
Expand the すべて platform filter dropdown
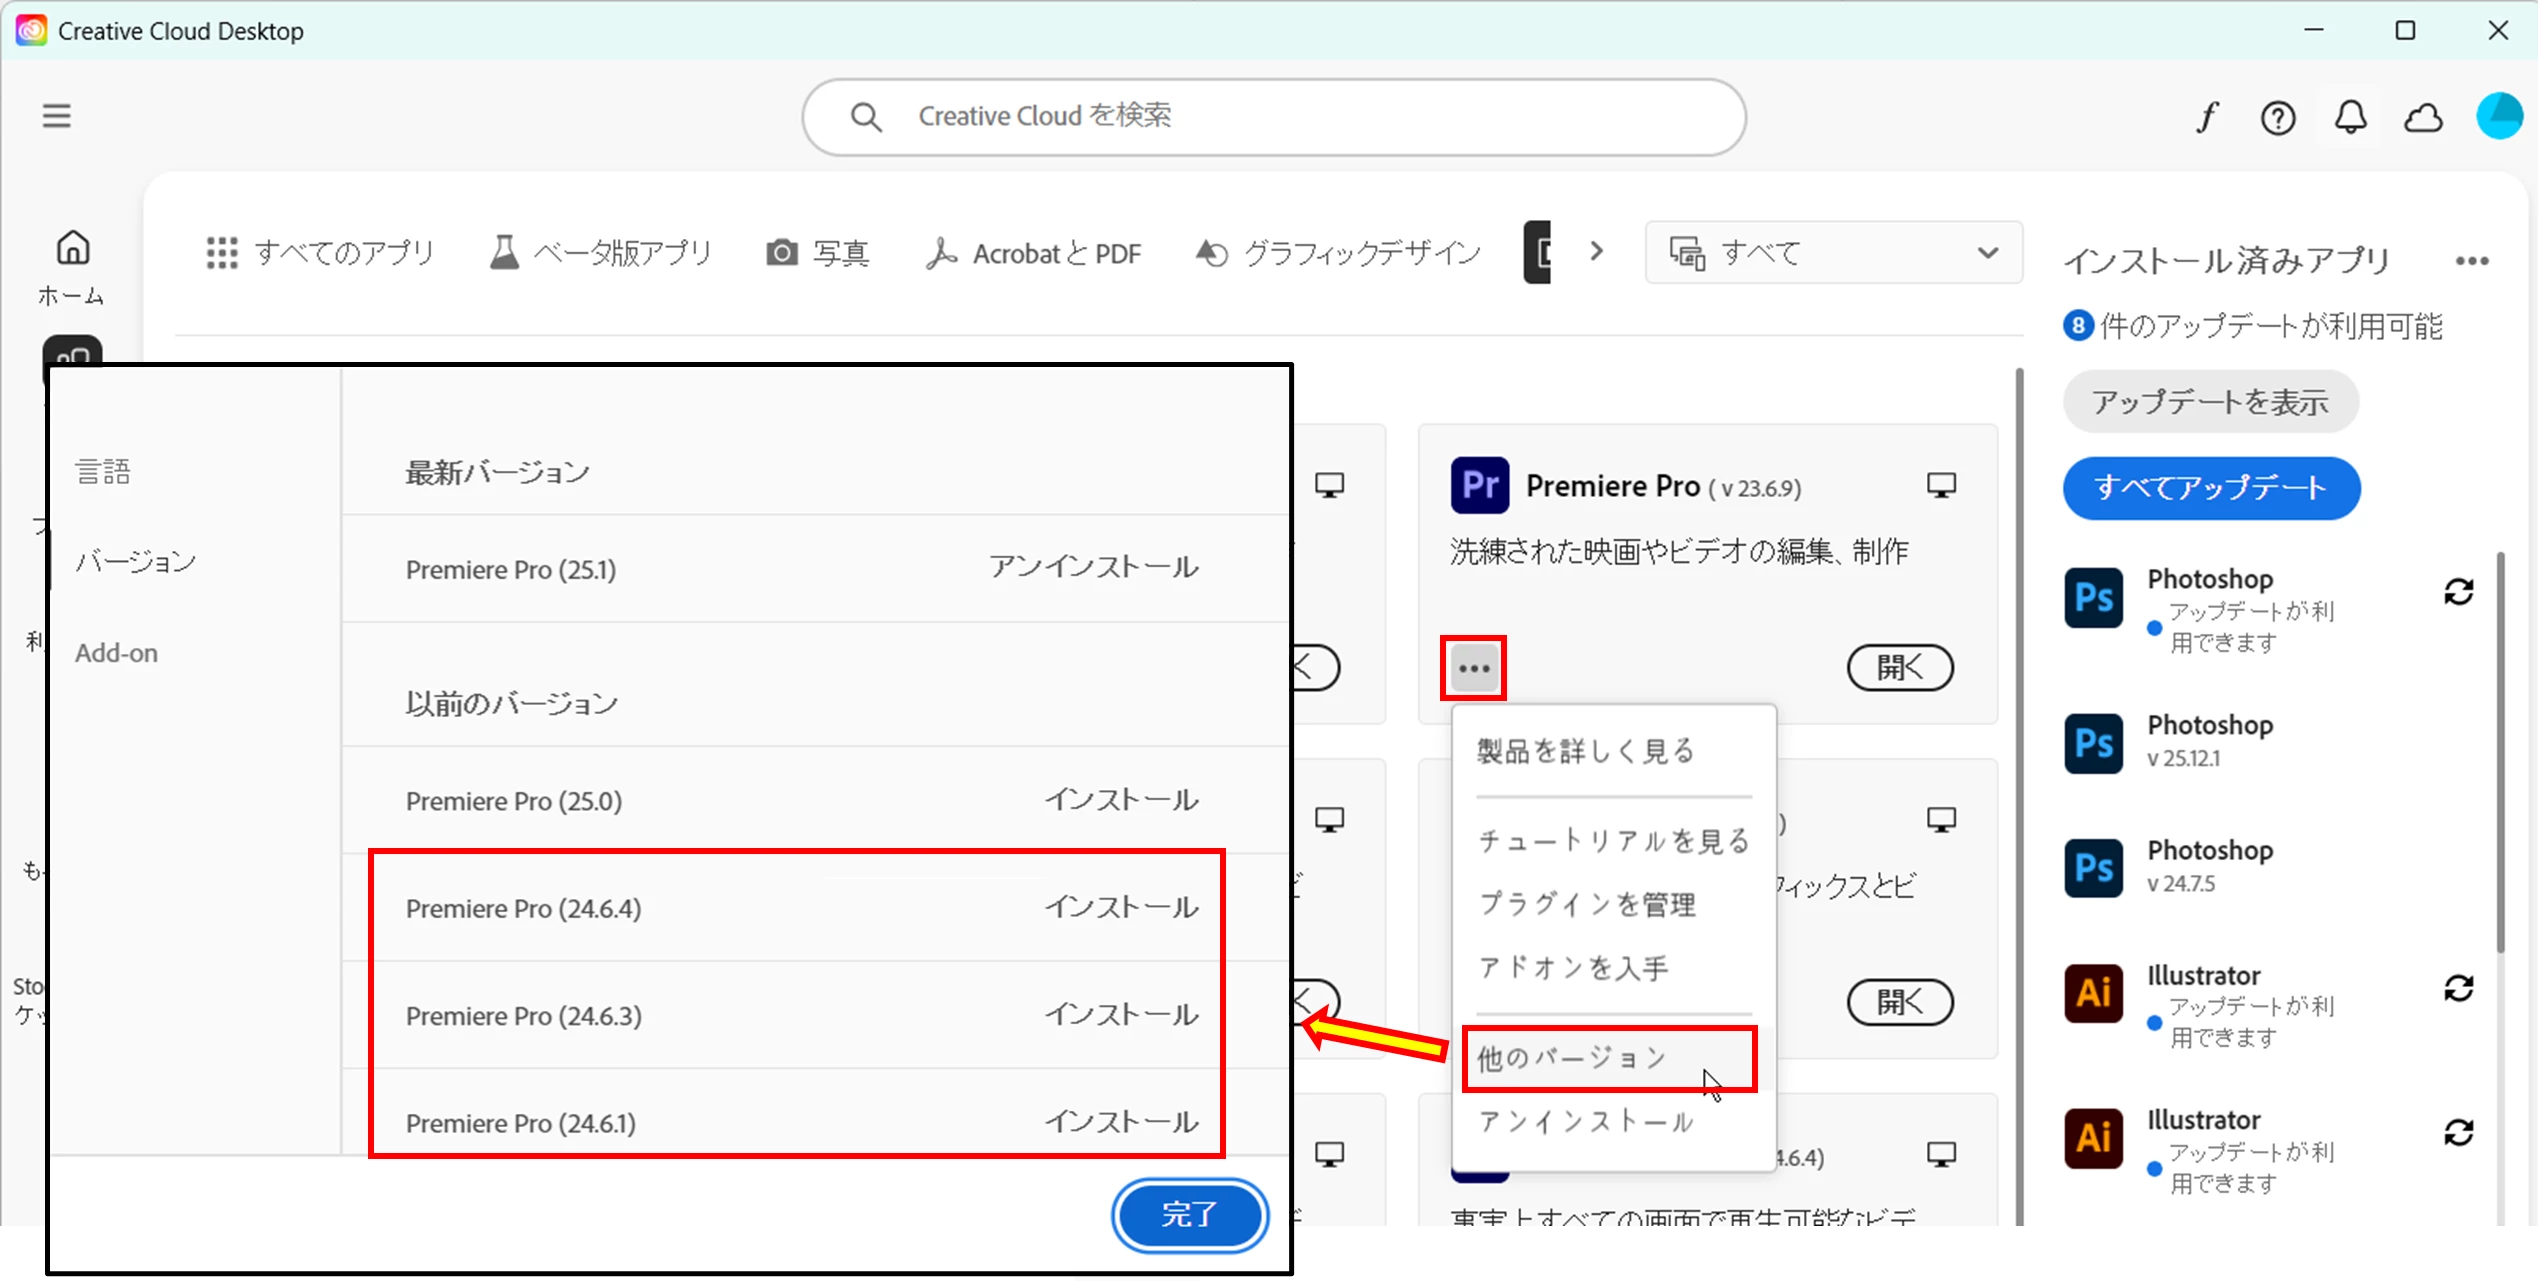(x=1834, y=253)
